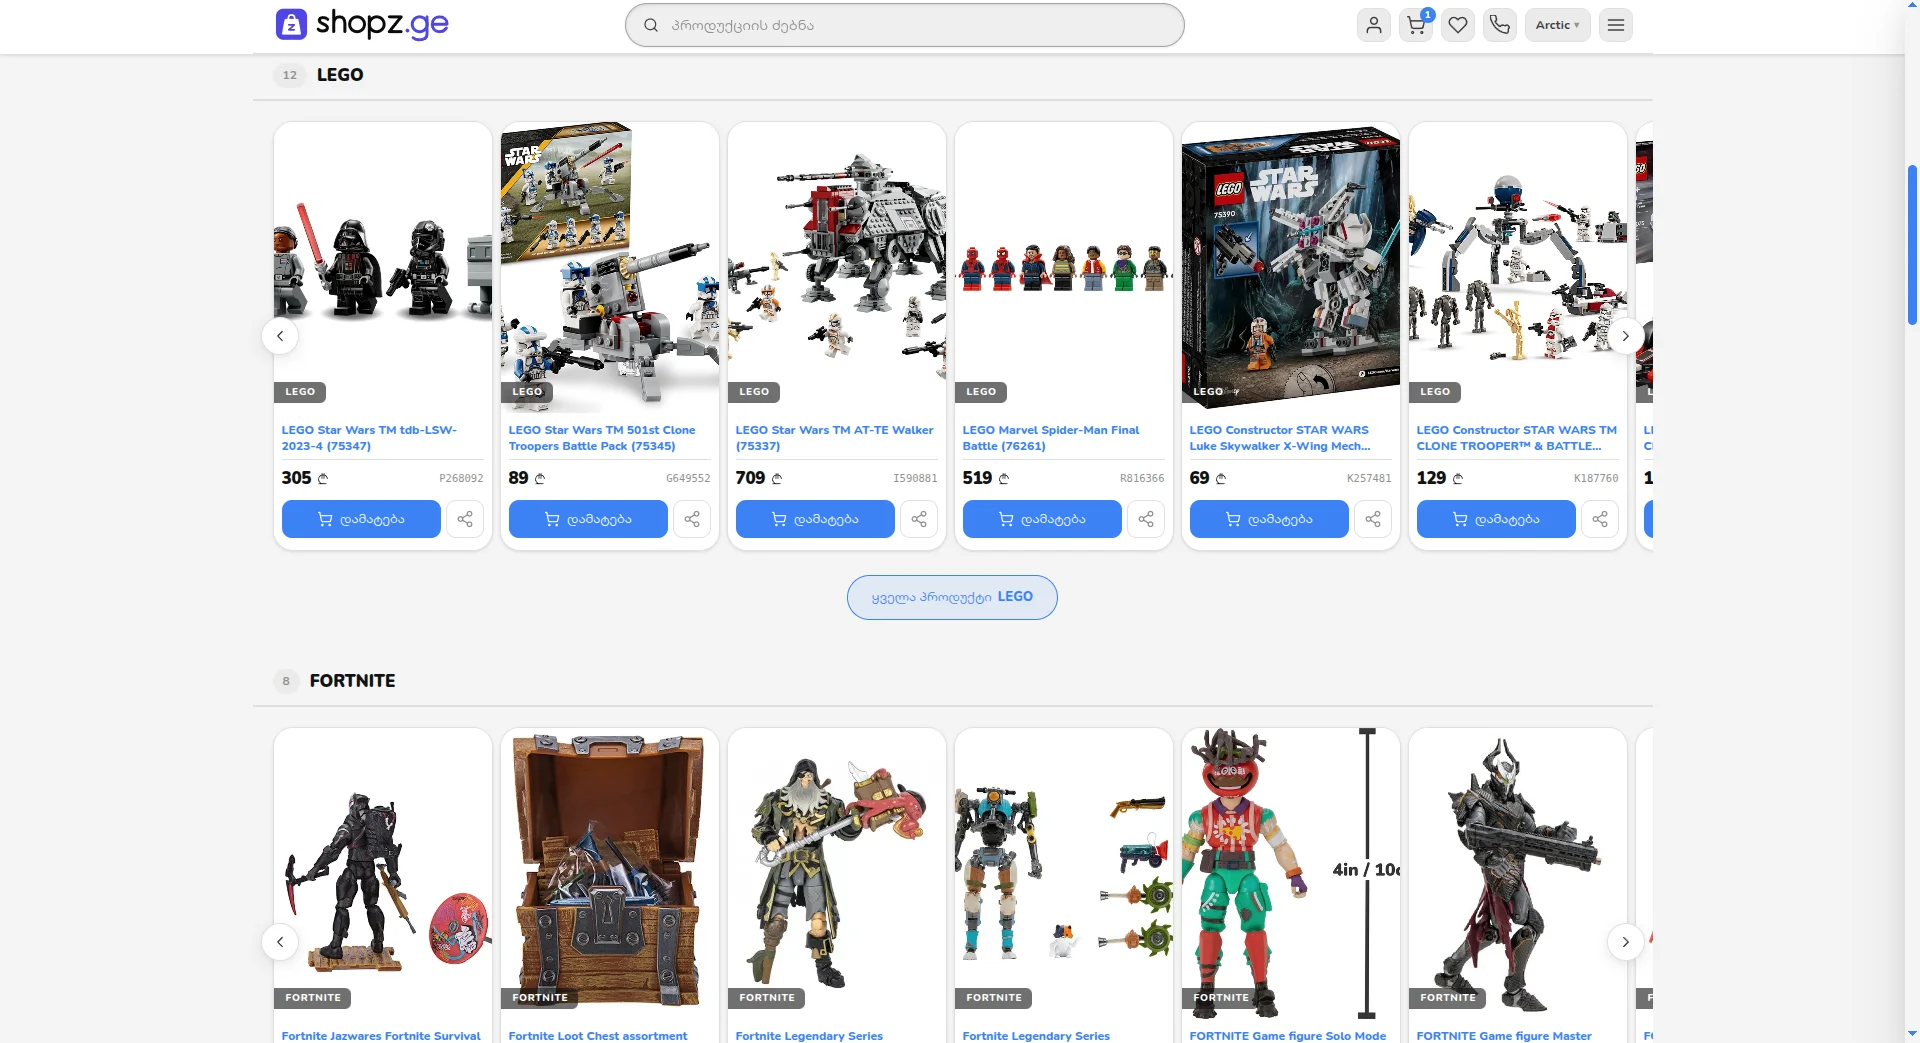The image size is (1920, 1043).
Task: Share the Luke Skywalker X-Wing Mech product
Action: (x=1373, y=519)
